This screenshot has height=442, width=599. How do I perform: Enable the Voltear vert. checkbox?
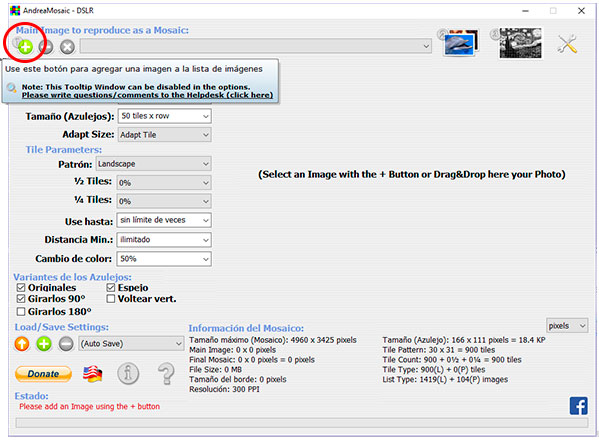pos(111,298)
